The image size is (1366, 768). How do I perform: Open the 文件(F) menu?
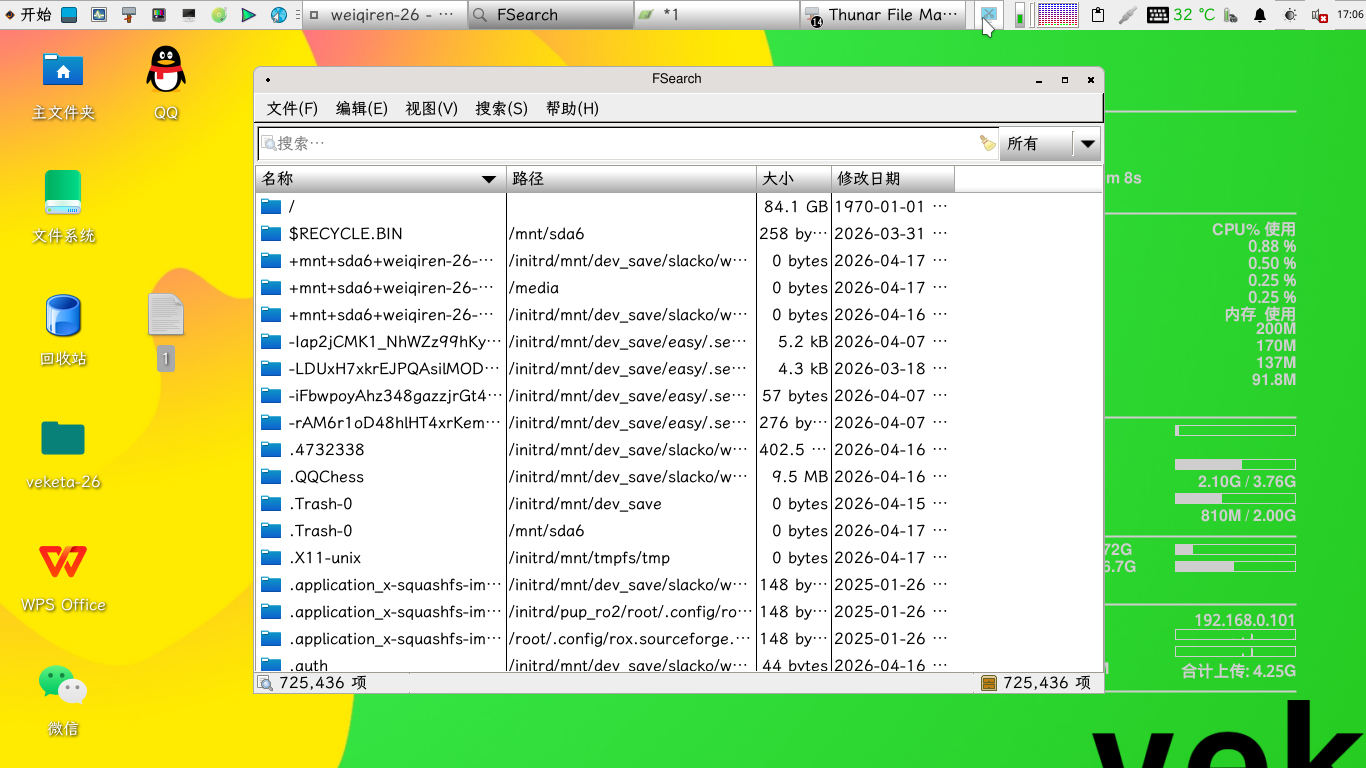(292, 108)
